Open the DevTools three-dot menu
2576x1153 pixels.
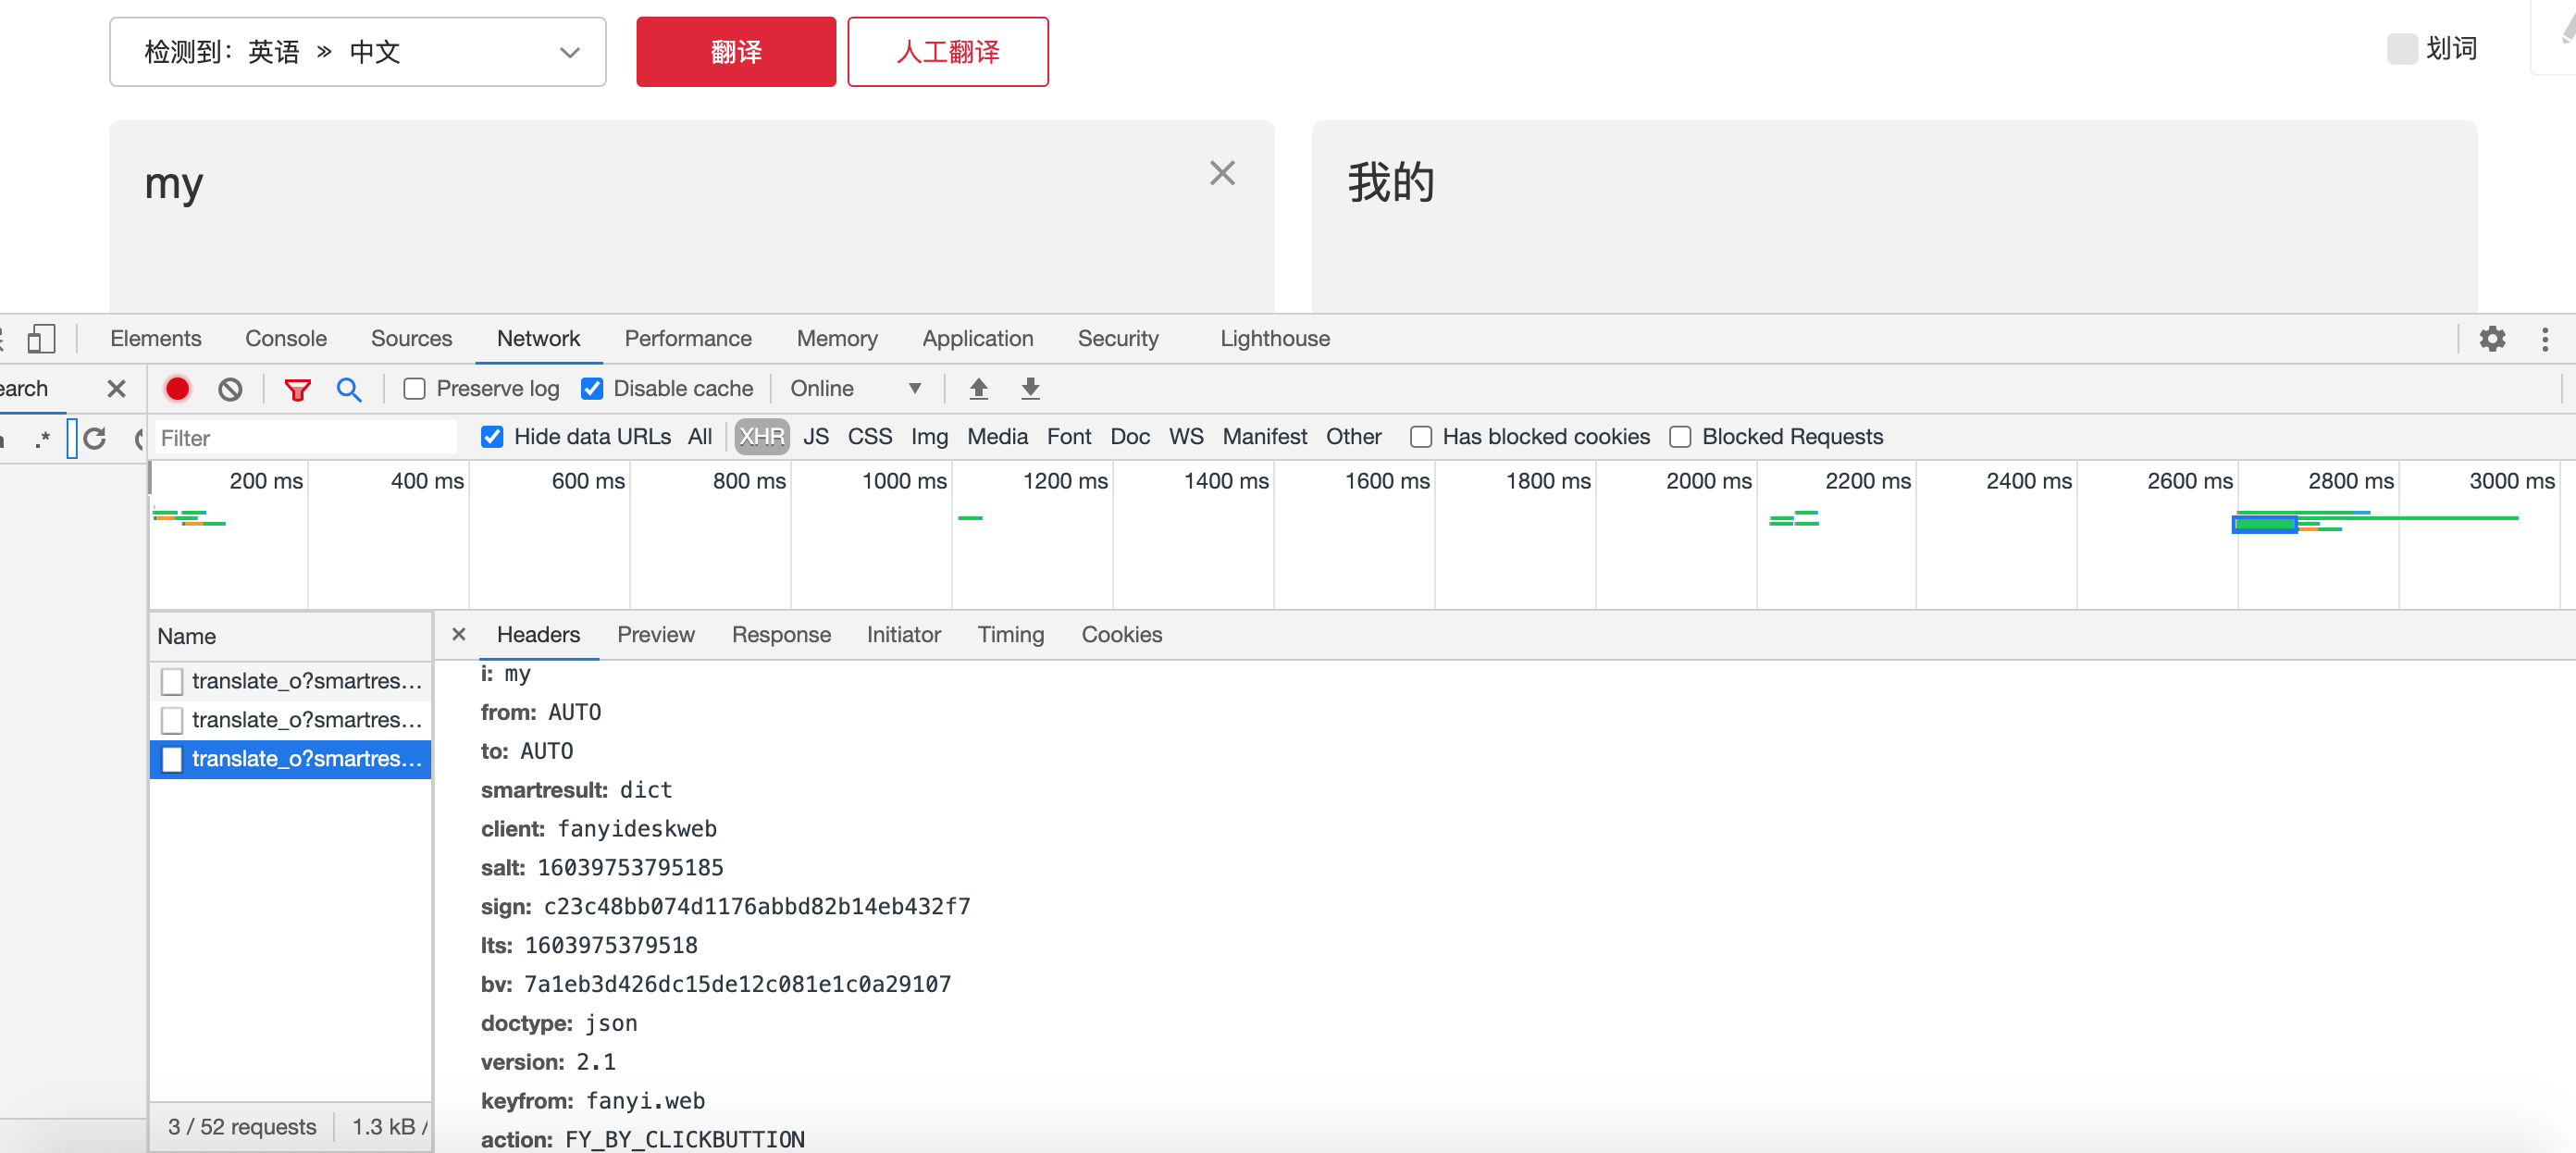[2546, 339]
